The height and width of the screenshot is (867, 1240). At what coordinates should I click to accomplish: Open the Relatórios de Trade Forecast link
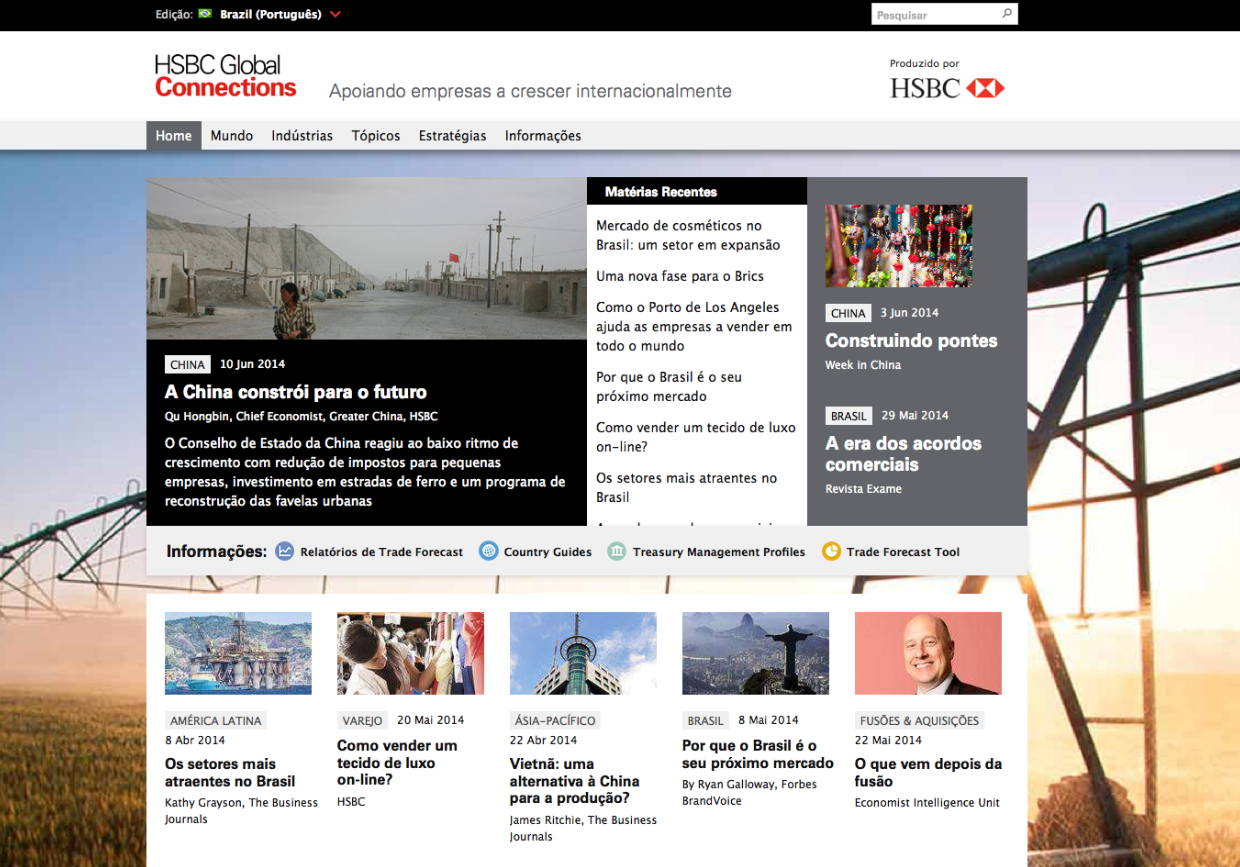381,552
